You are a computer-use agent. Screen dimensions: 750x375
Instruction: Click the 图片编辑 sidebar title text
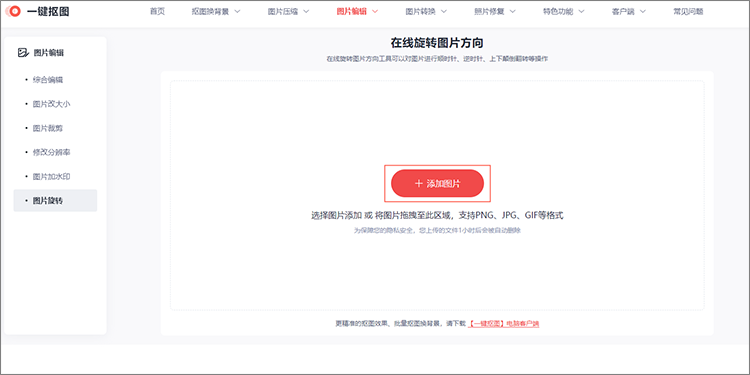49,53
